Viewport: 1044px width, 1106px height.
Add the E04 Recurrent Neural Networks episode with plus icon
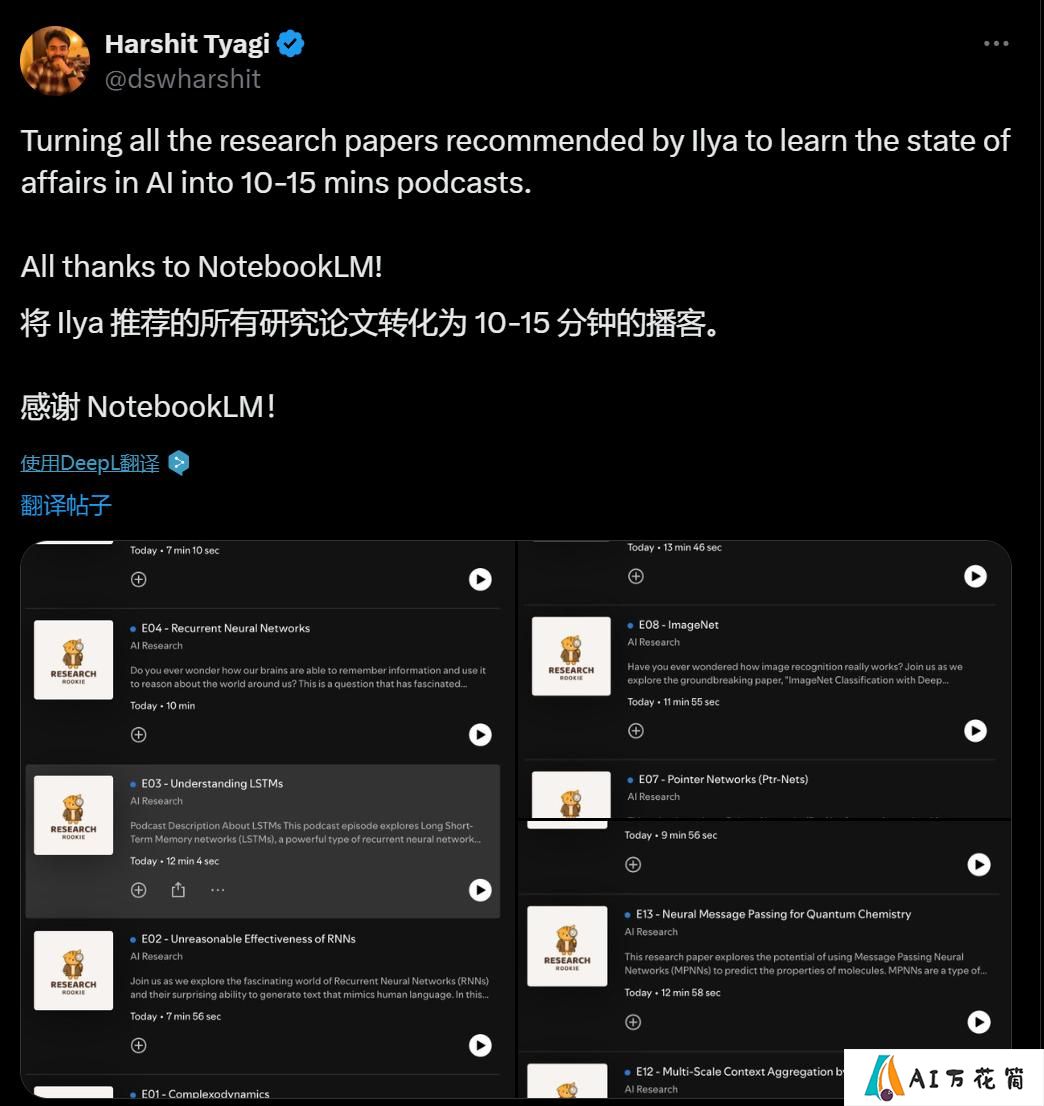pos(139,735)
